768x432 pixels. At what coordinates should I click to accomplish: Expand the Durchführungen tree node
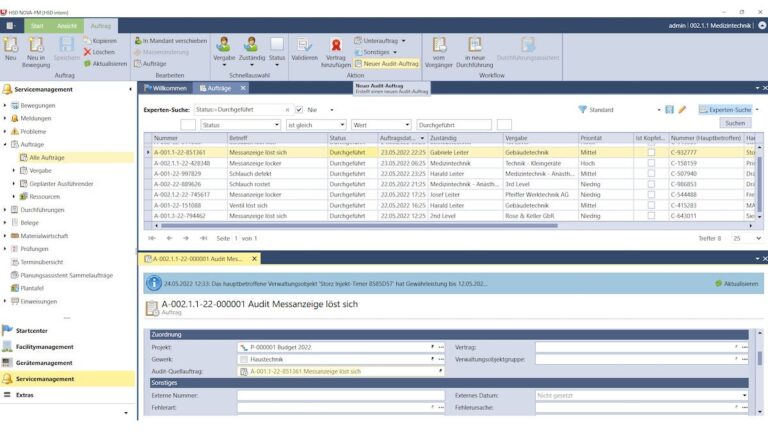tap(6, 210)
